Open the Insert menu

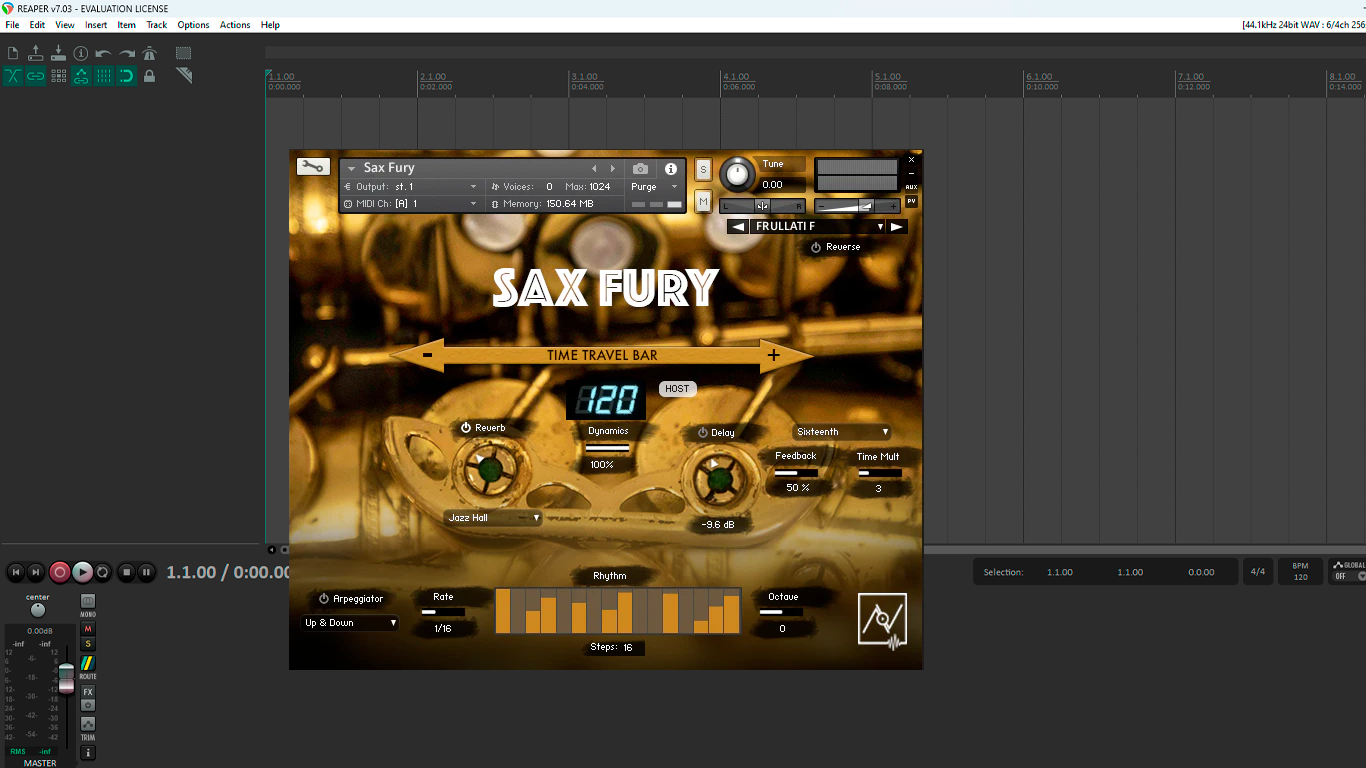click(x=96, y=25)
